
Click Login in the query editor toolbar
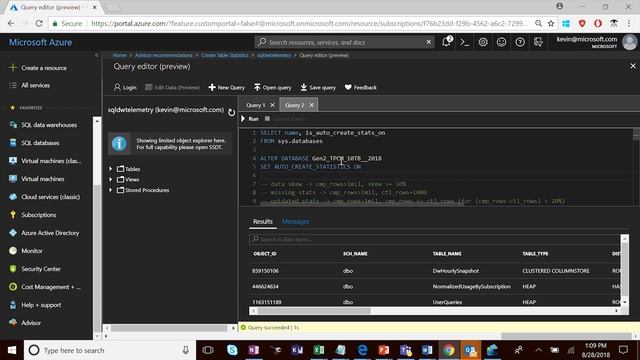pyautogui.click(x=125, y=87)
